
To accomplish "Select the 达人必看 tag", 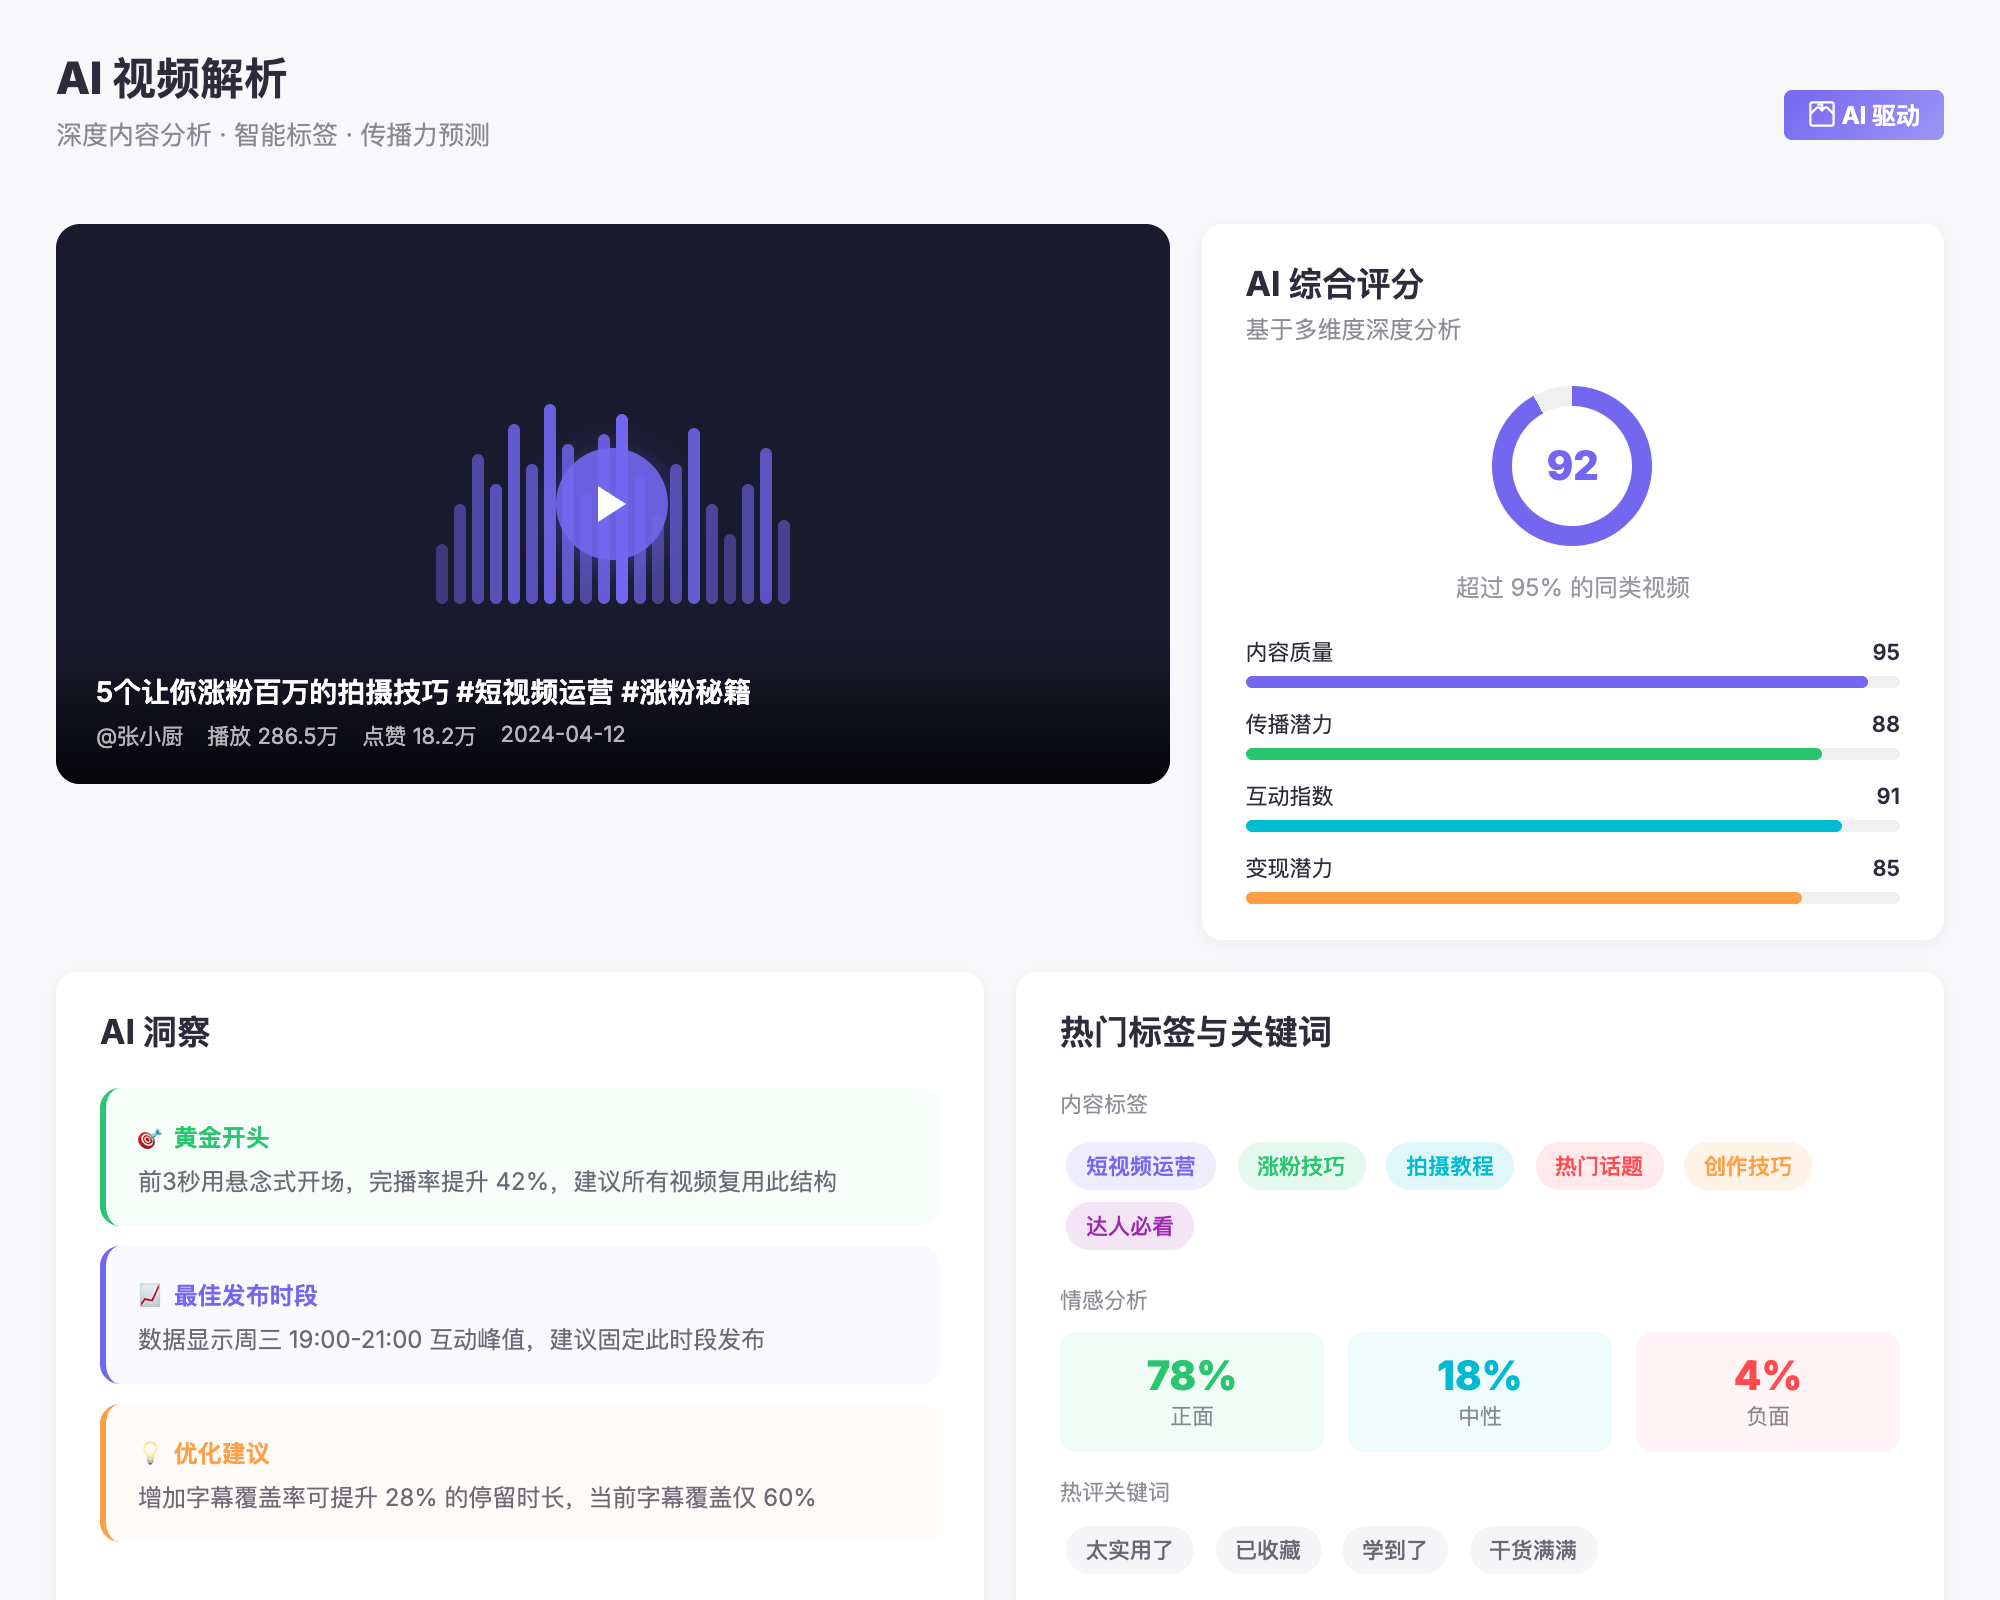I will coord(1129,1225).
